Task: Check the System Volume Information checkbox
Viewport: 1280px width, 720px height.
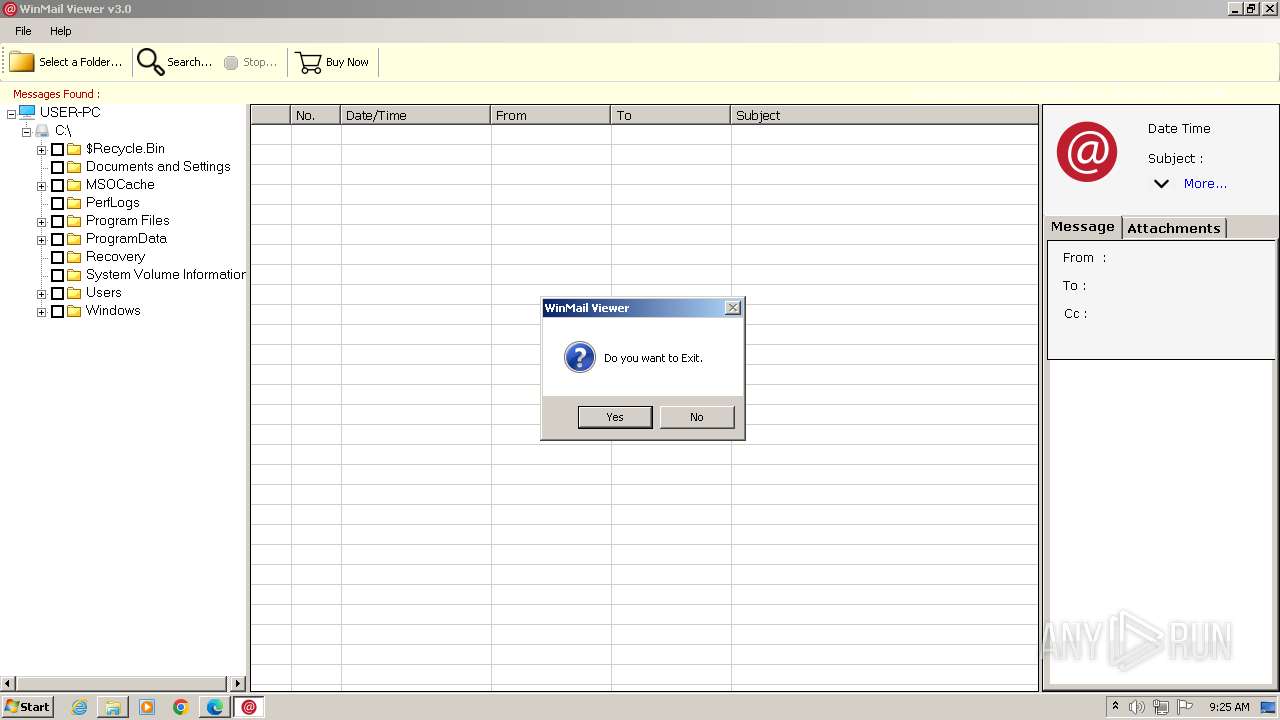Action: pos(57,276)
